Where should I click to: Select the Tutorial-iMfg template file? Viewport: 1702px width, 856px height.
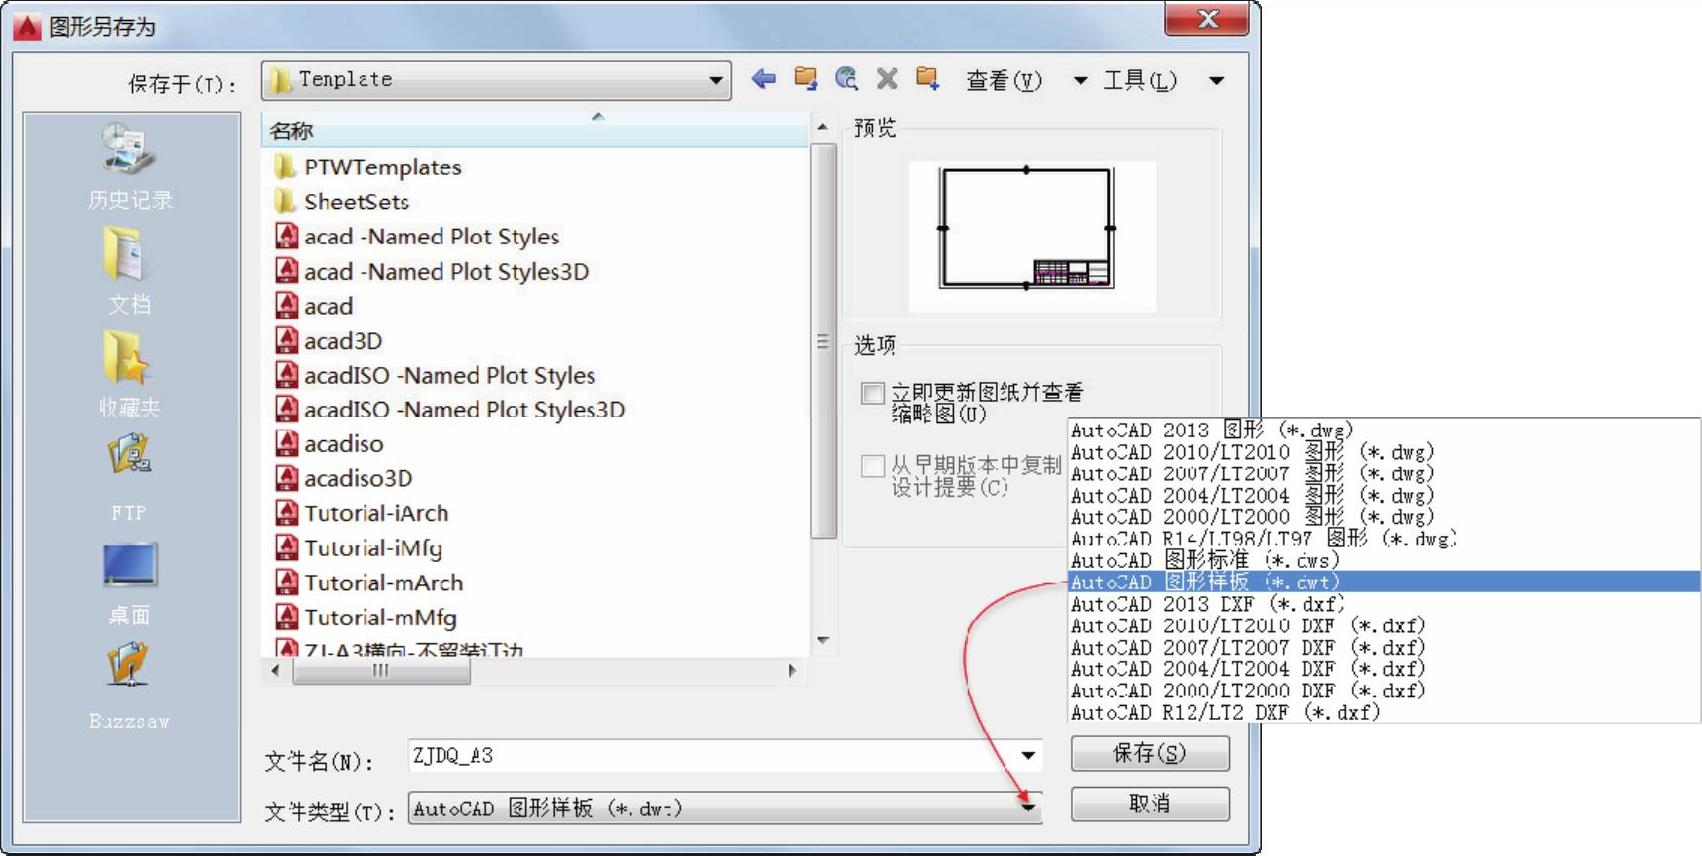[358, 548]
